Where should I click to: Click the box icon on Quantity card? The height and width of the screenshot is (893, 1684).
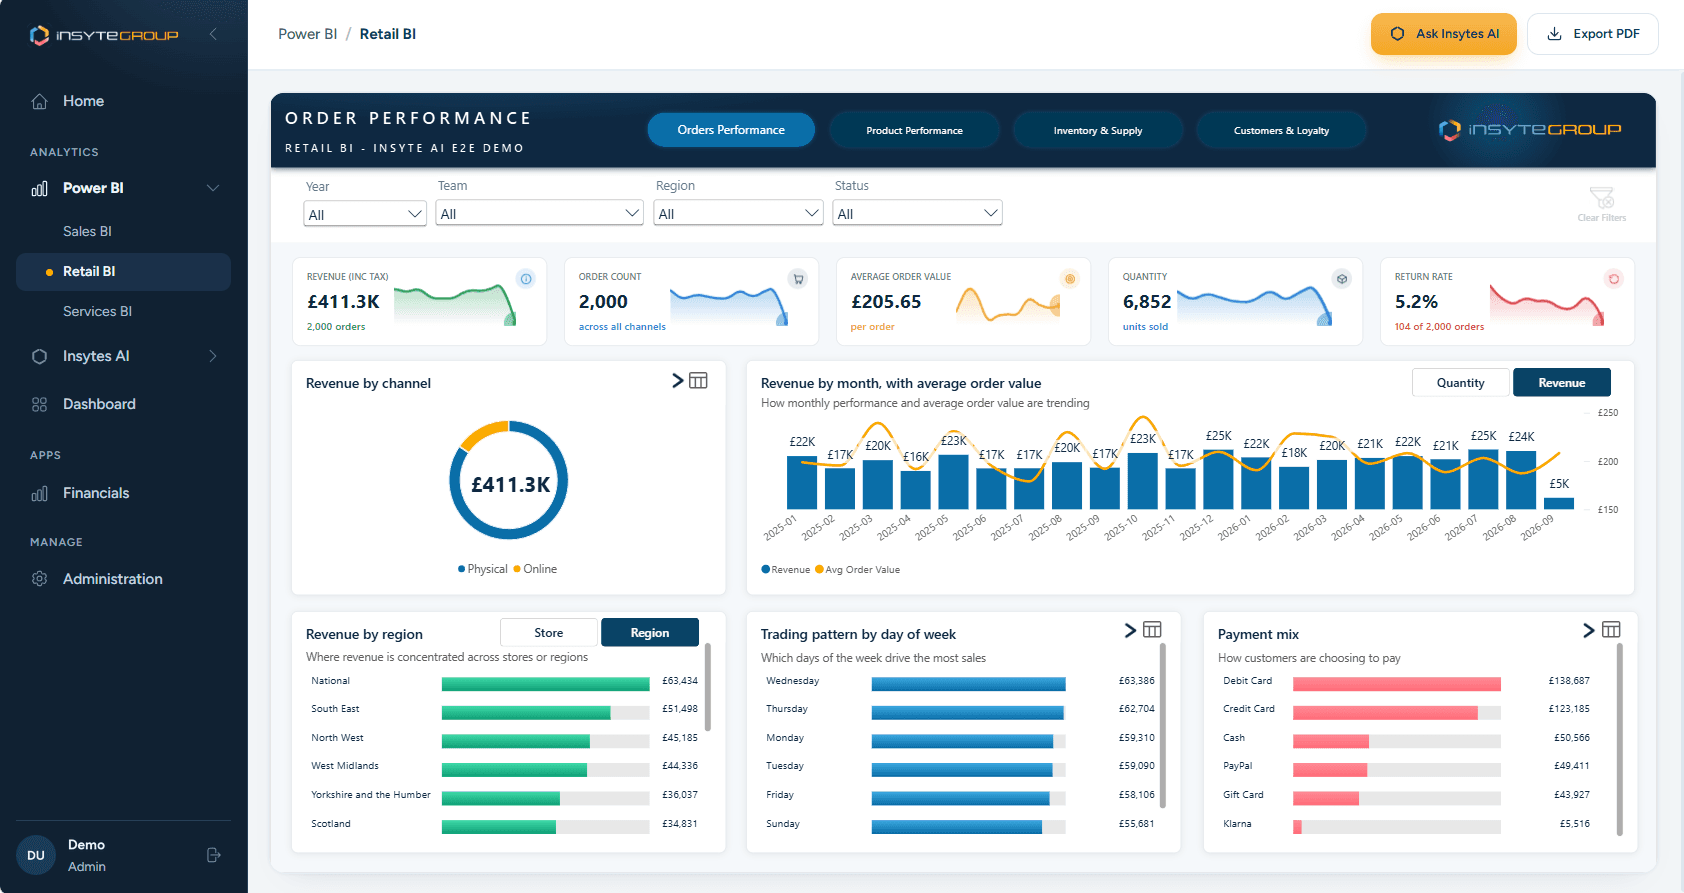tap(1342, 279)
